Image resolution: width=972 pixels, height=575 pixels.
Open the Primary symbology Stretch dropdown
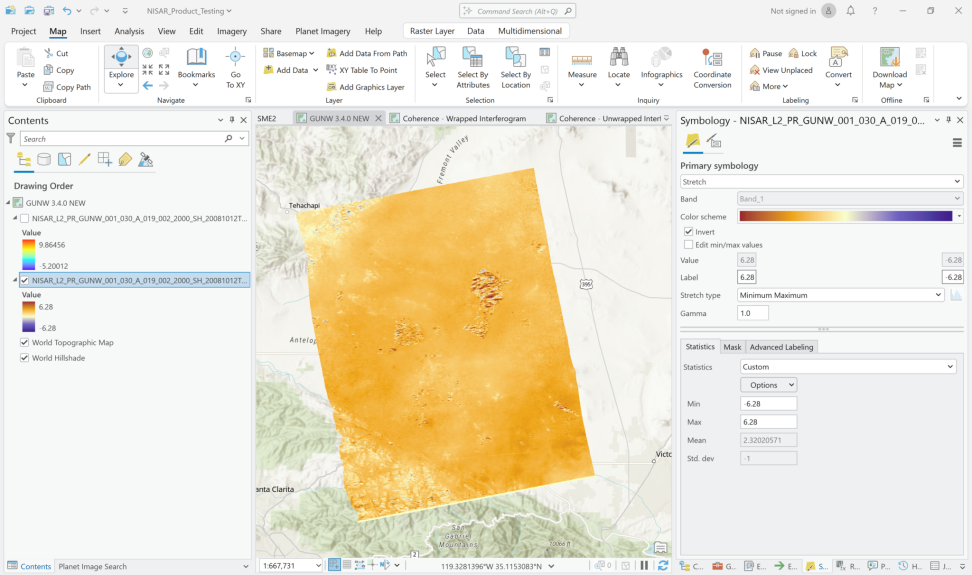coord(821,182)
